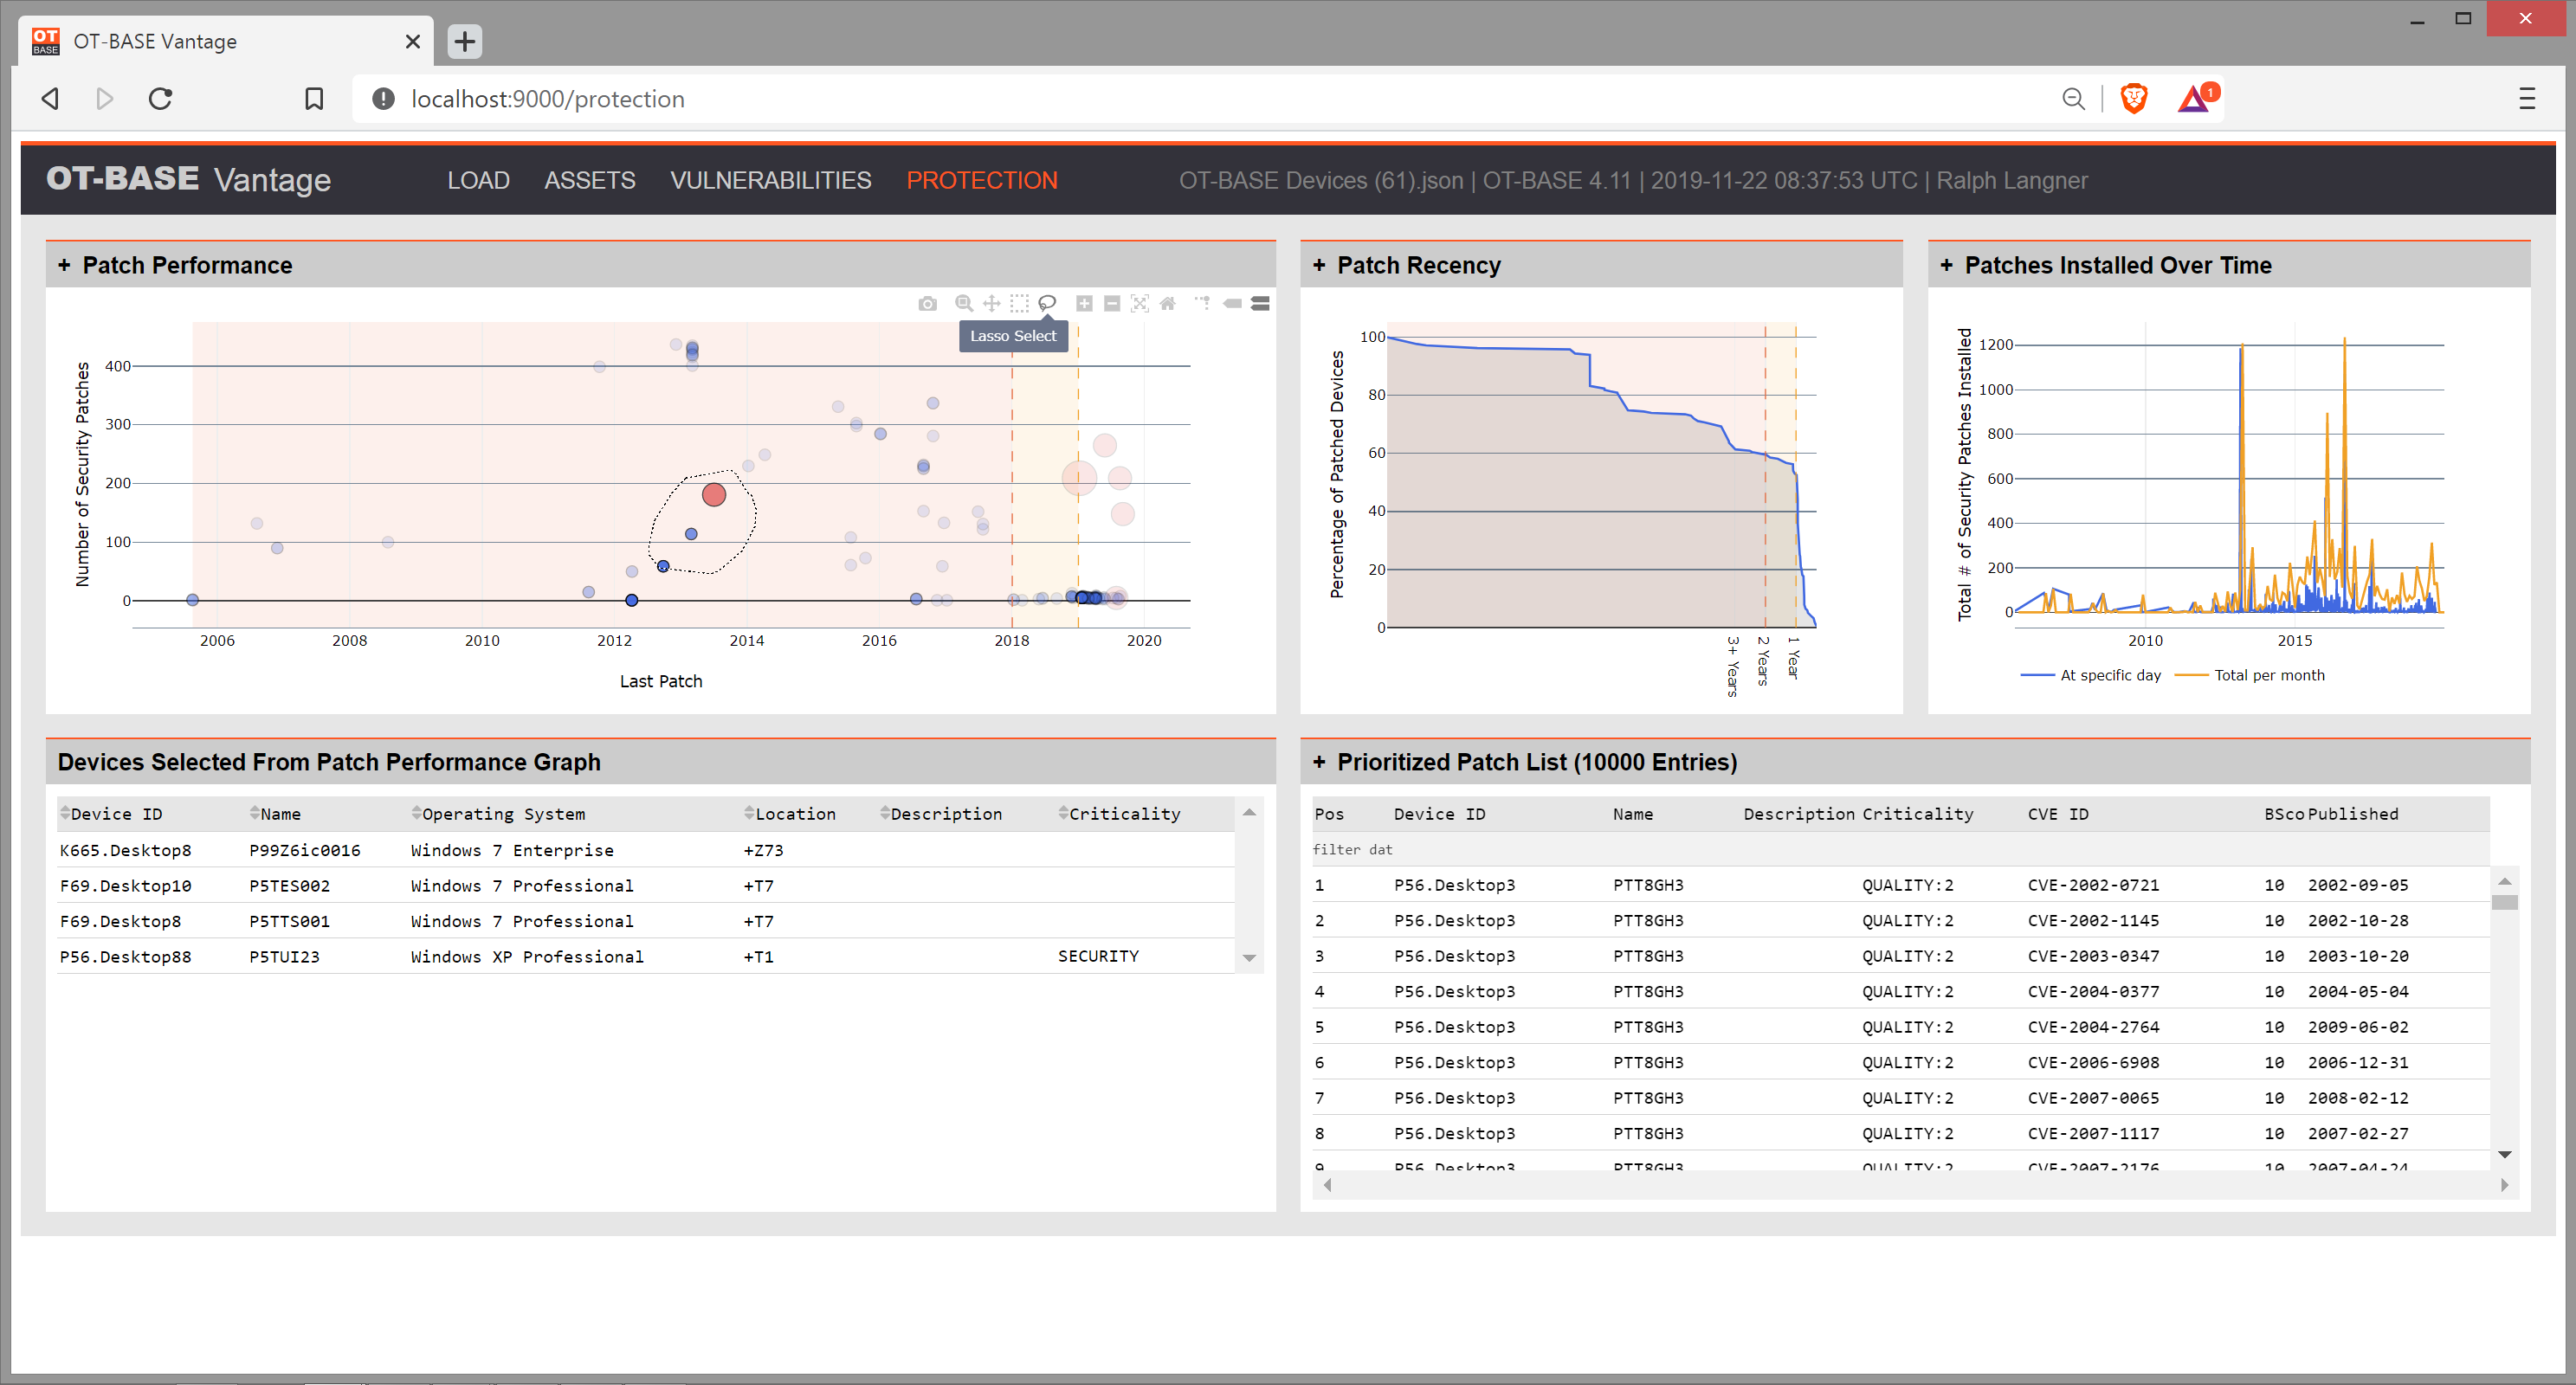Select row P56.Desktop88

point(645,957)
